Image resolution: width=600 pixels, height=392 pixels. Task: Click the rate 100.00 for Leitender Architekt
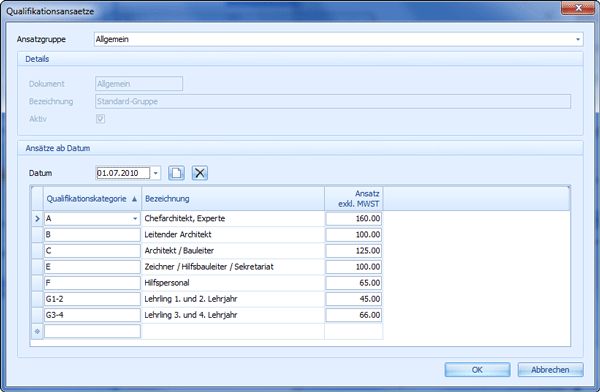click(x=354, y=235)
